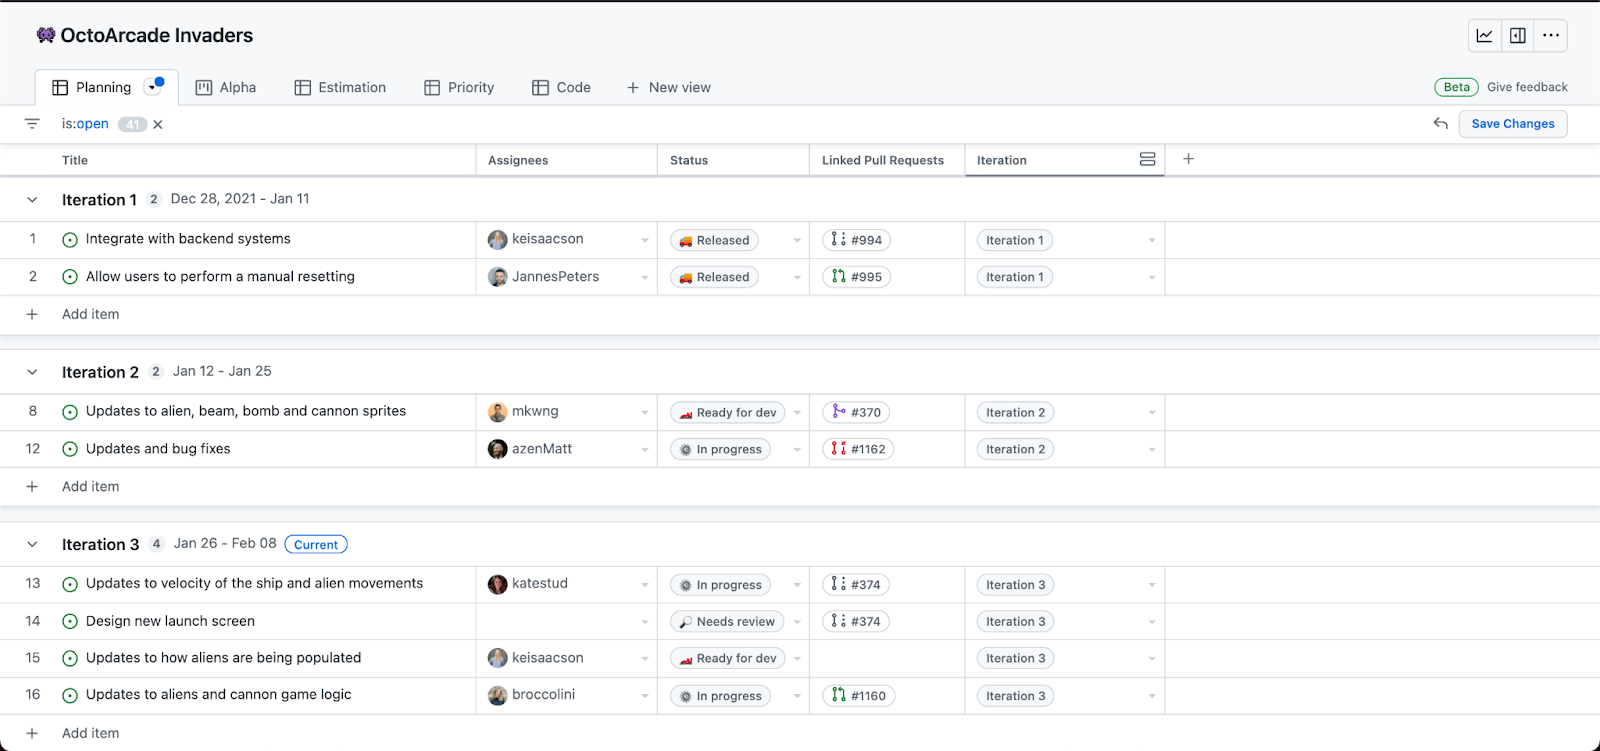Open status dropdown for Updates and bug fixes

pos(797,450)
